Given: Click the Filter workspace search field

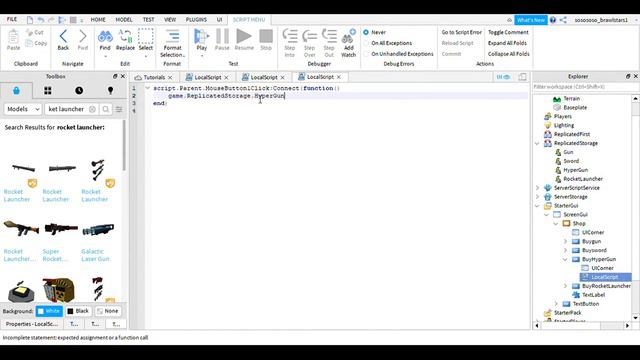Looking at the screenshot, I should [x=583, y=87].
